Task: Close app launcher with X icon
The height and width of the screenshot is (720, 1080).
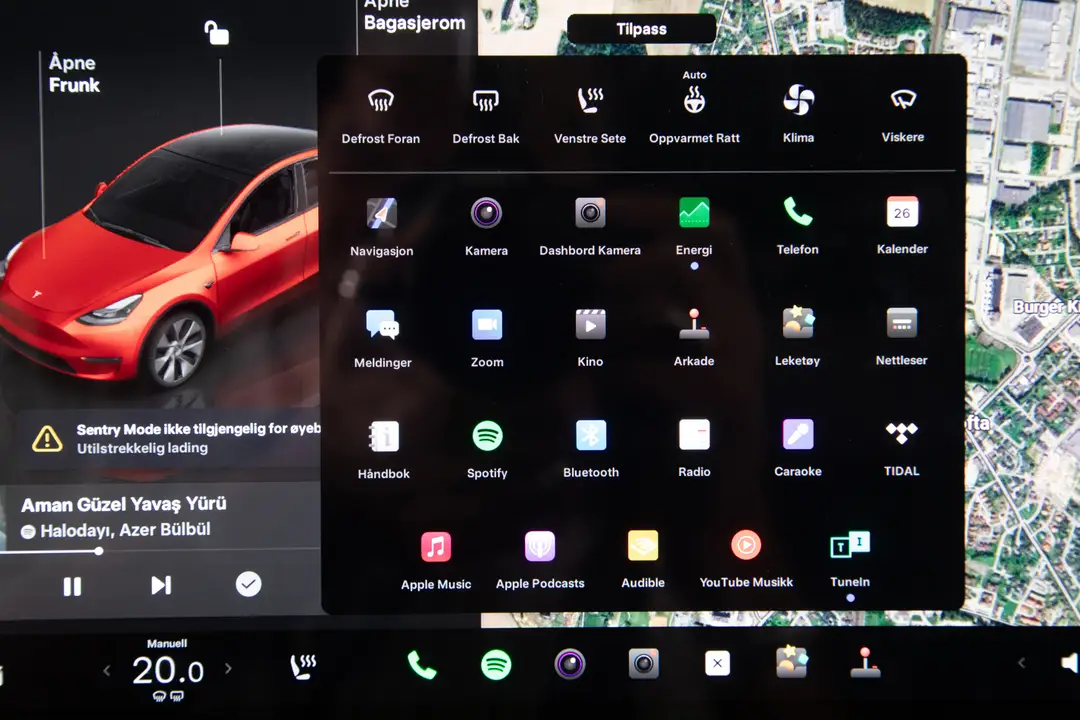Action: tap(717, 664)
